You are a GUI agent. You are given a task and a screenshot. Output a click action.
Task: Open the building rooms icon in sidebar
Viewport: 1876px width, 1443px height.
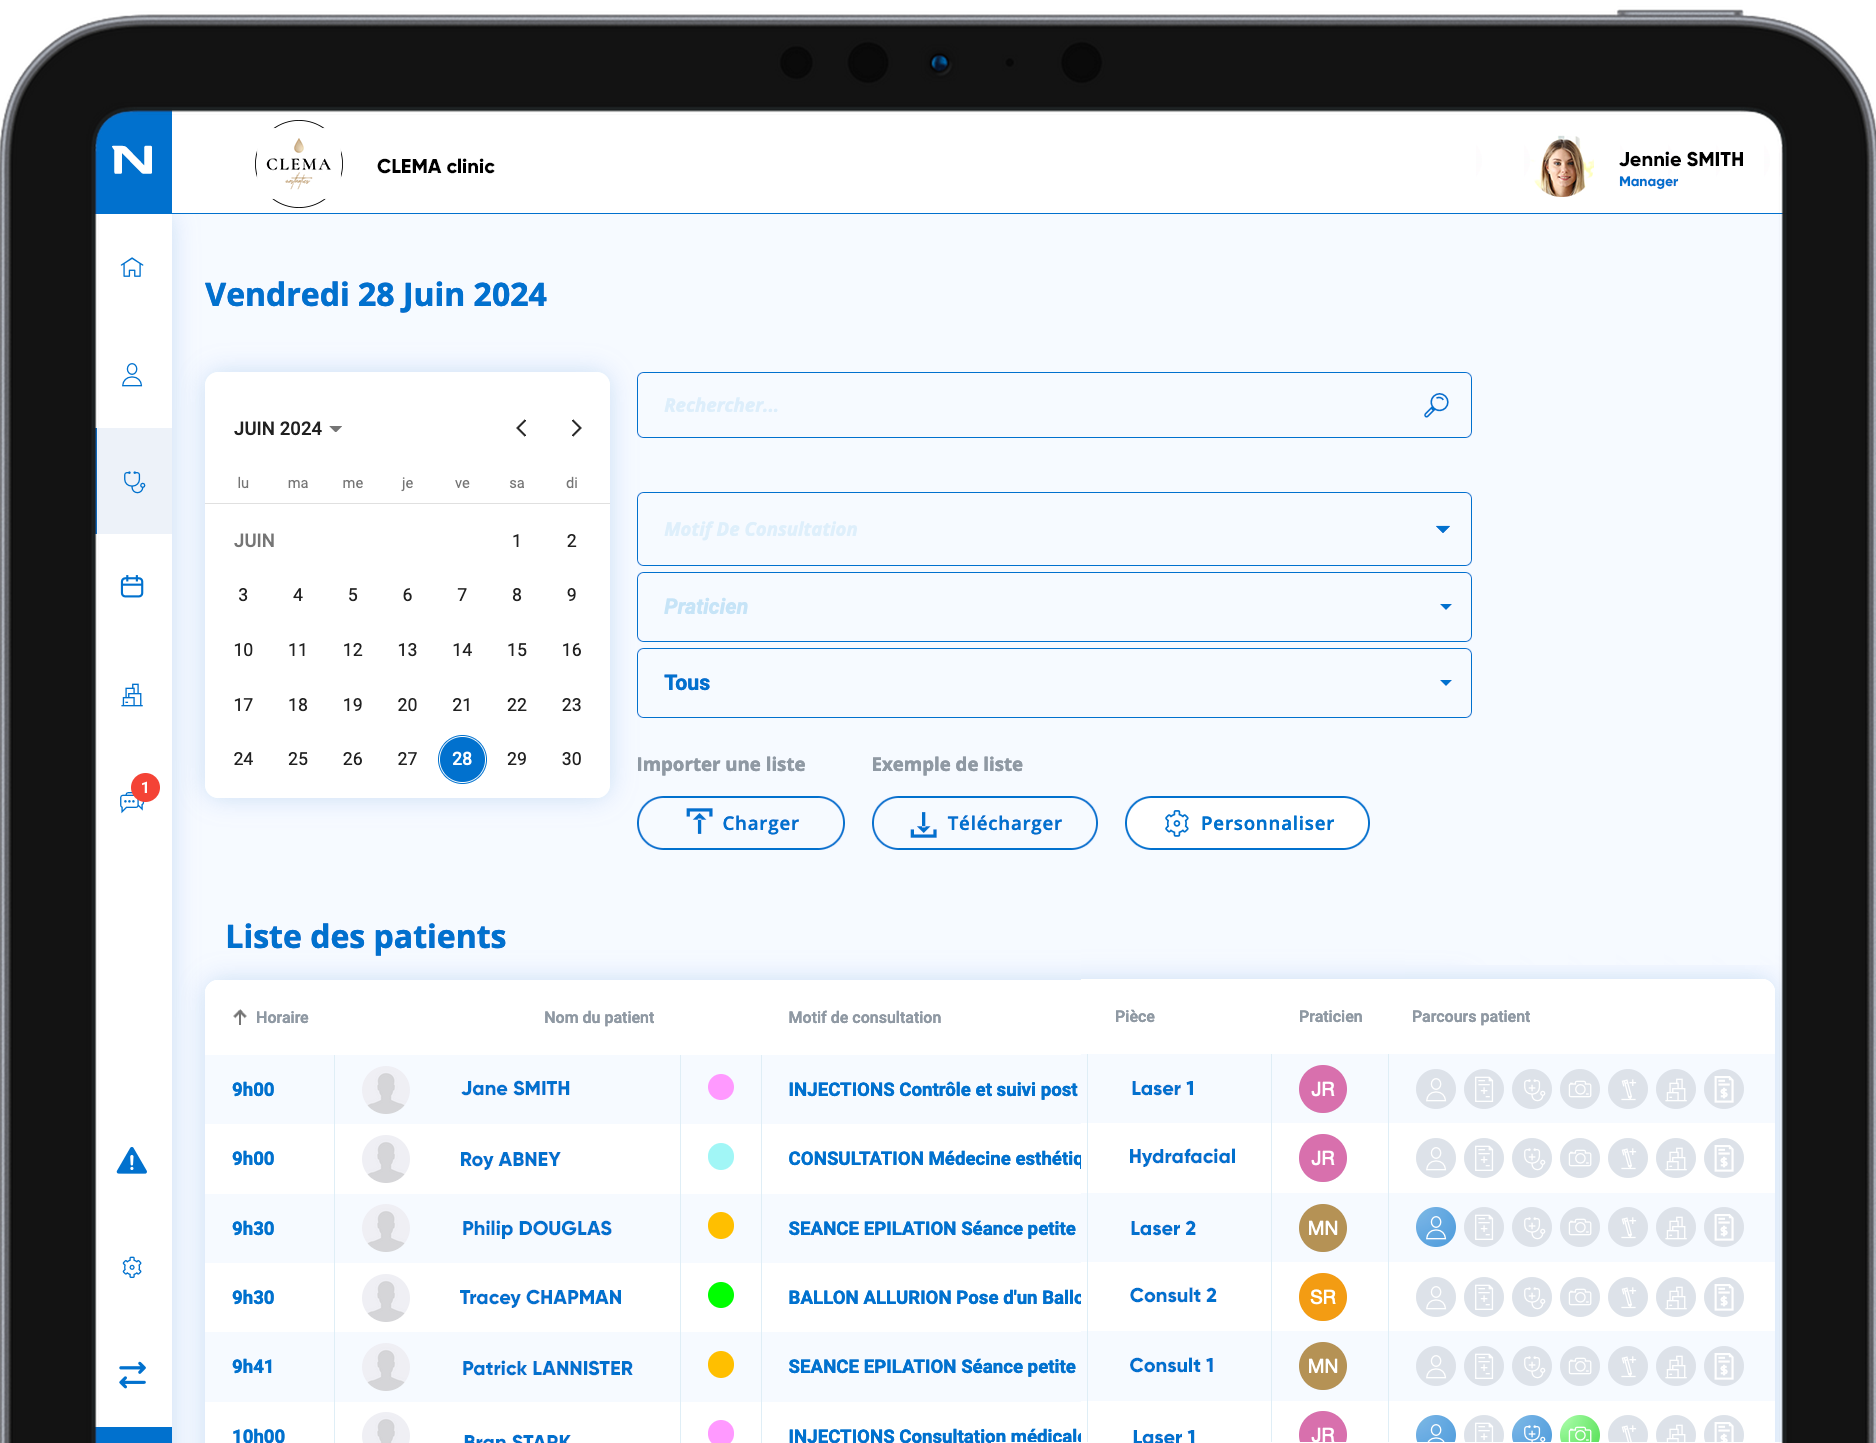132,694
